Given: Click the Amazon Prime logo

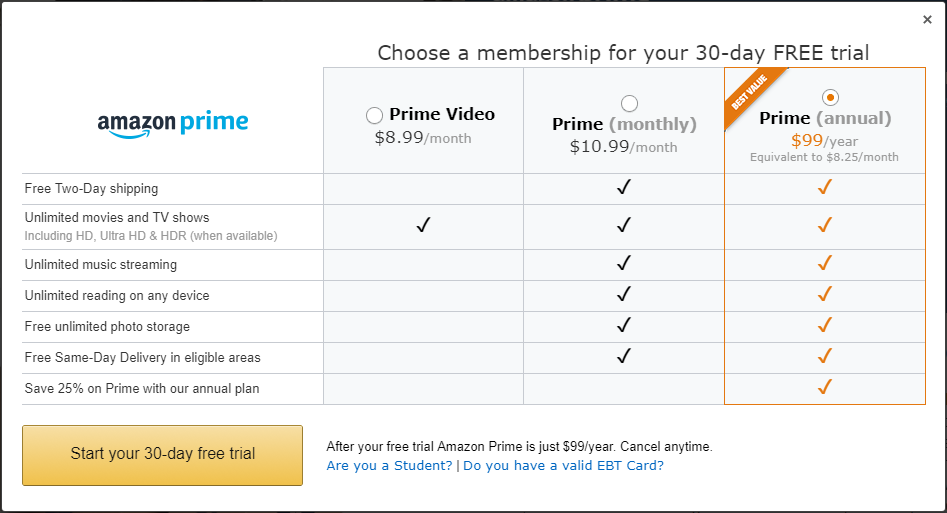Looking at the screenshot, I should click(173, 124).
